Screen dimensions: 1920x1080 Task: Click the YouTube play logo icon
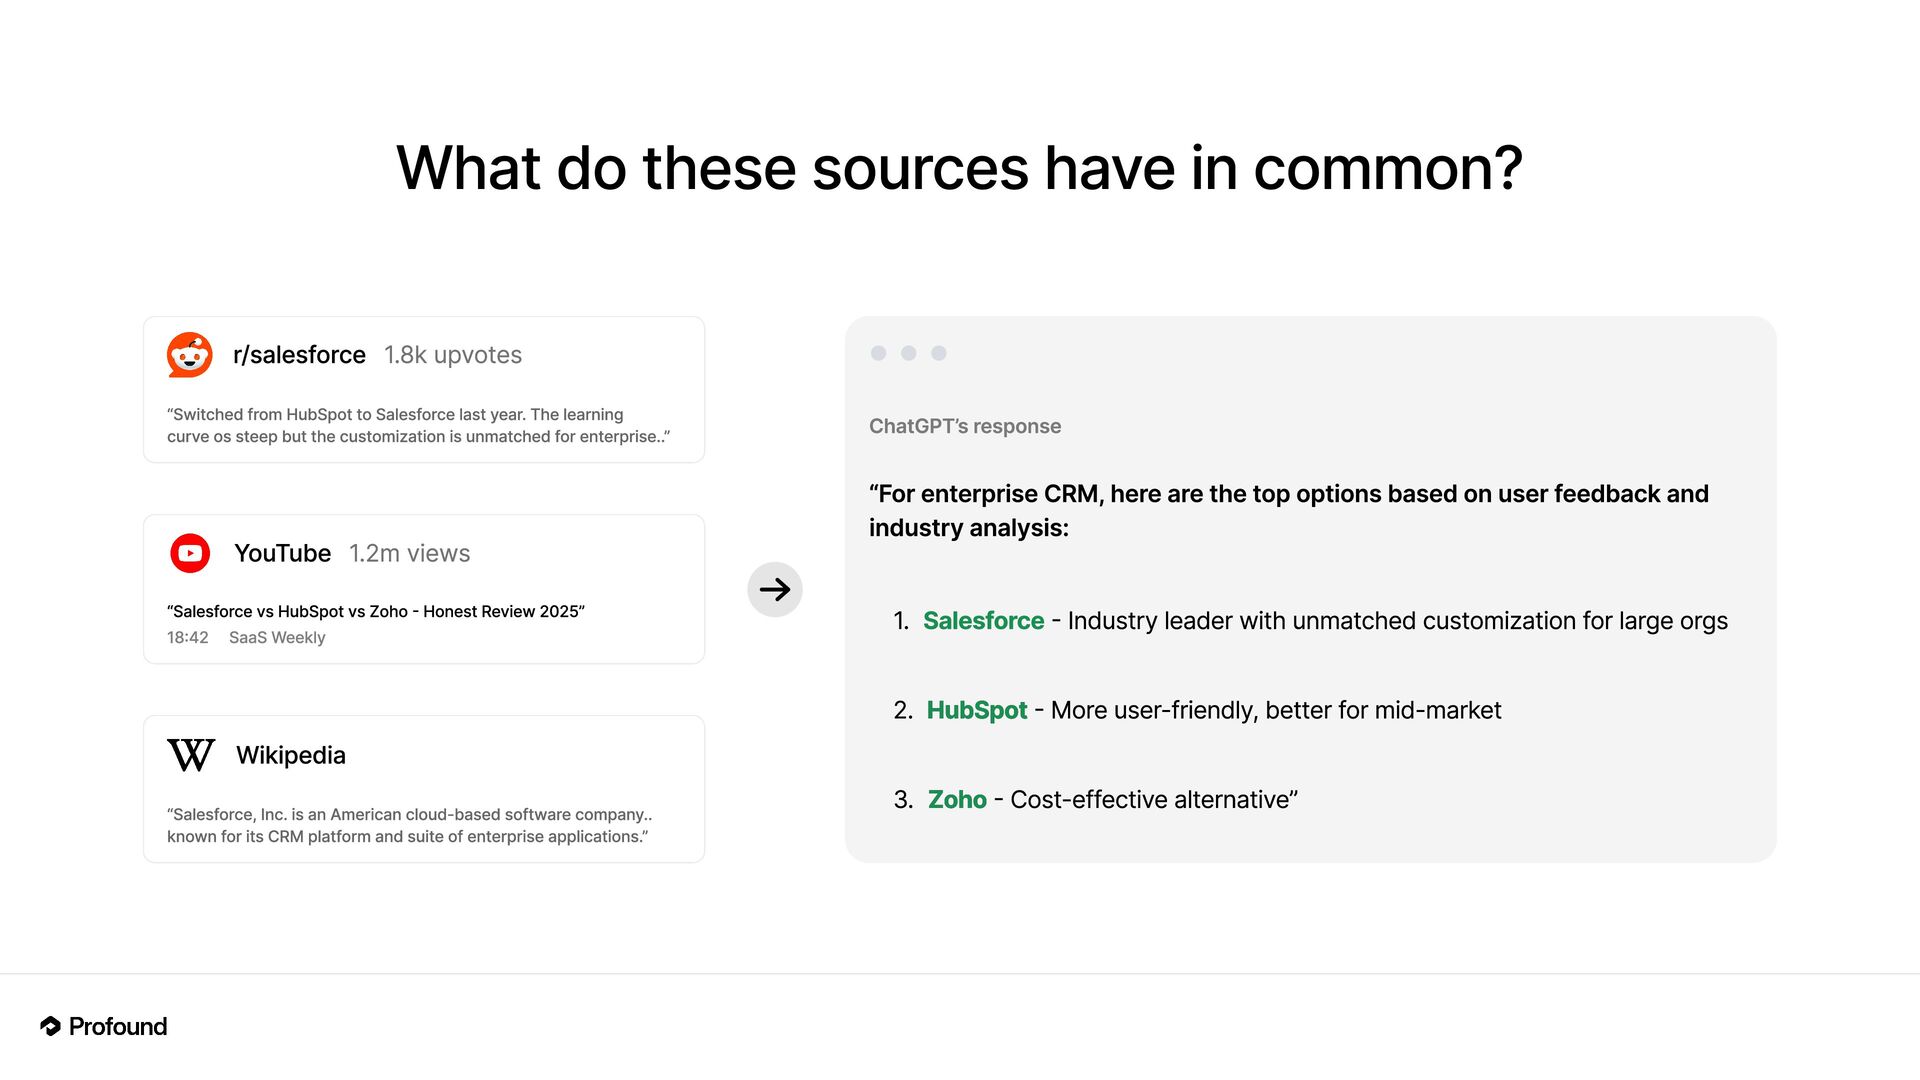point(190,553)
